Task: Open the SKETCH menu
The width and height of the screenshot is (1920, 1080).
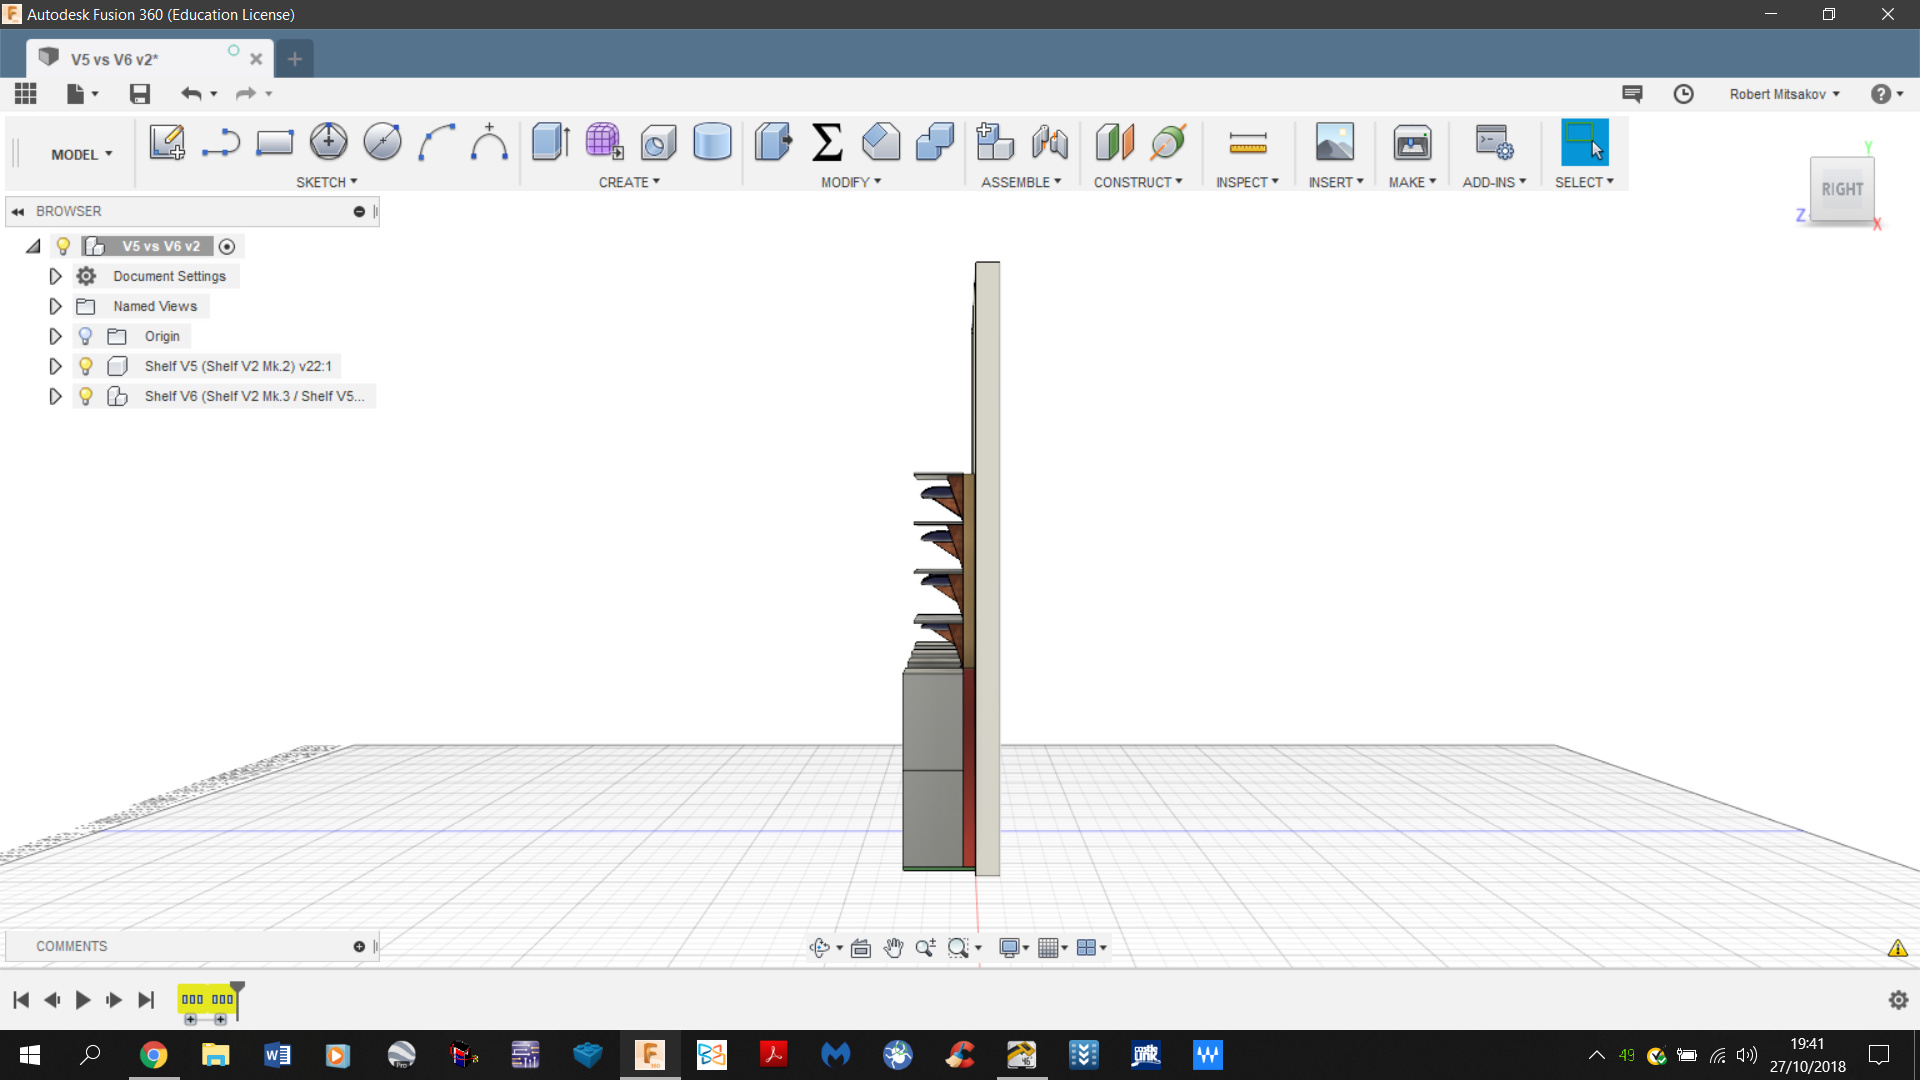Action: [326, 182]
